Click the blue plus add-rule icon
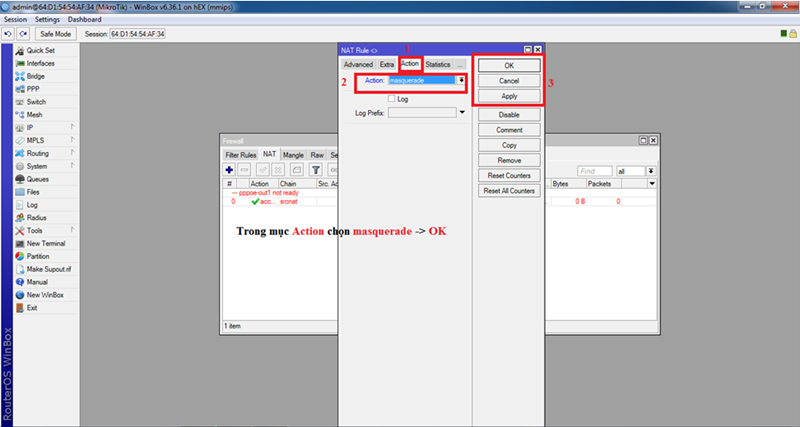 tap(230, 171)
